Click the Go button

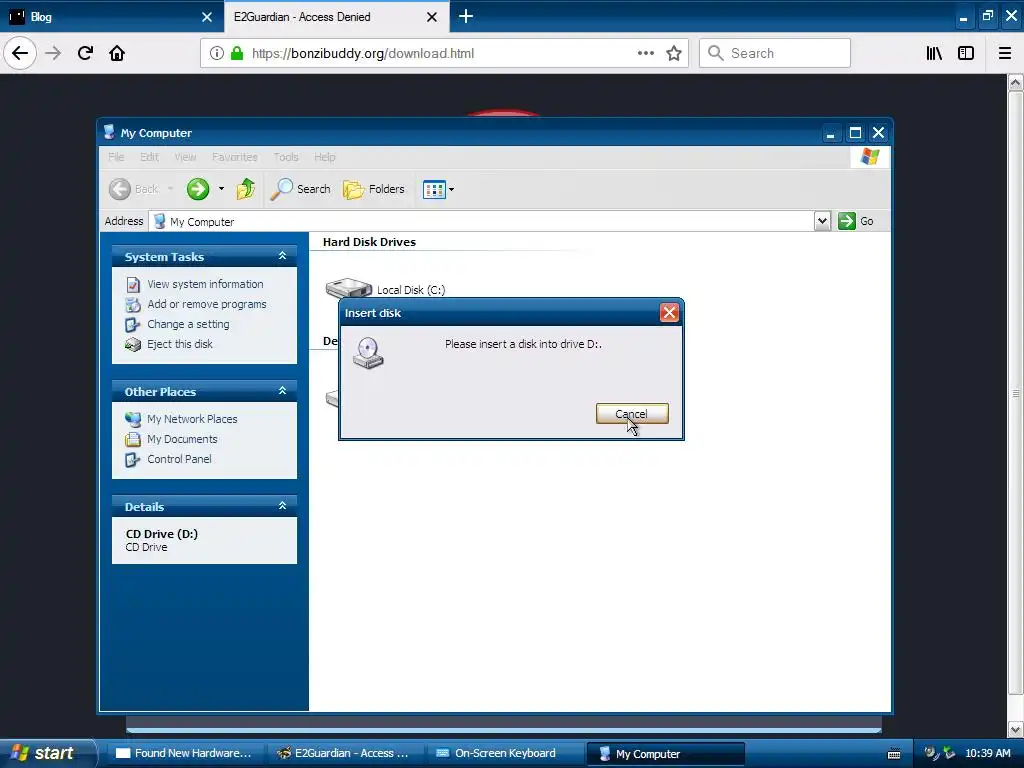click(x=856, y=221)
